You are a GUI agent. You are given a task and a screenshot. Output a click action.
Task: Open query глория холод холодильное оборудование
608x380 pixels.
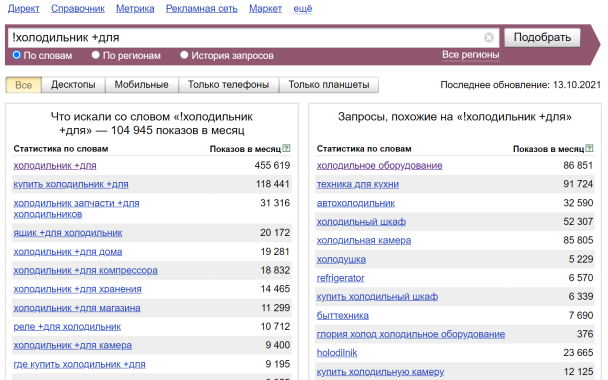[x=411, y=334]
